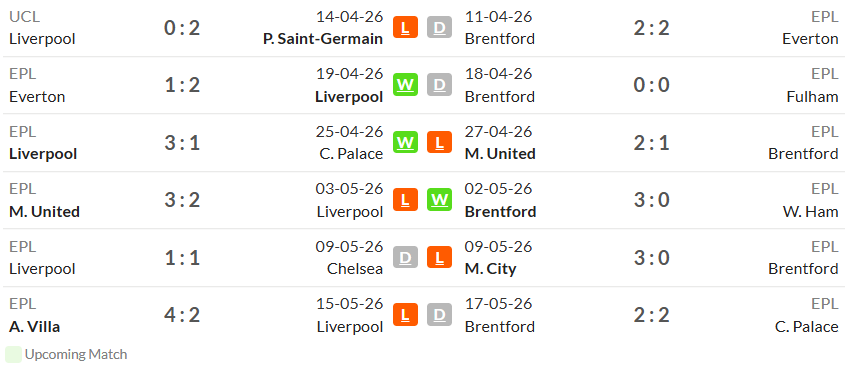Screen dimensions: 845x375
Task: Click Liverpool's L badge for A. Villa match
Action: 405,315
